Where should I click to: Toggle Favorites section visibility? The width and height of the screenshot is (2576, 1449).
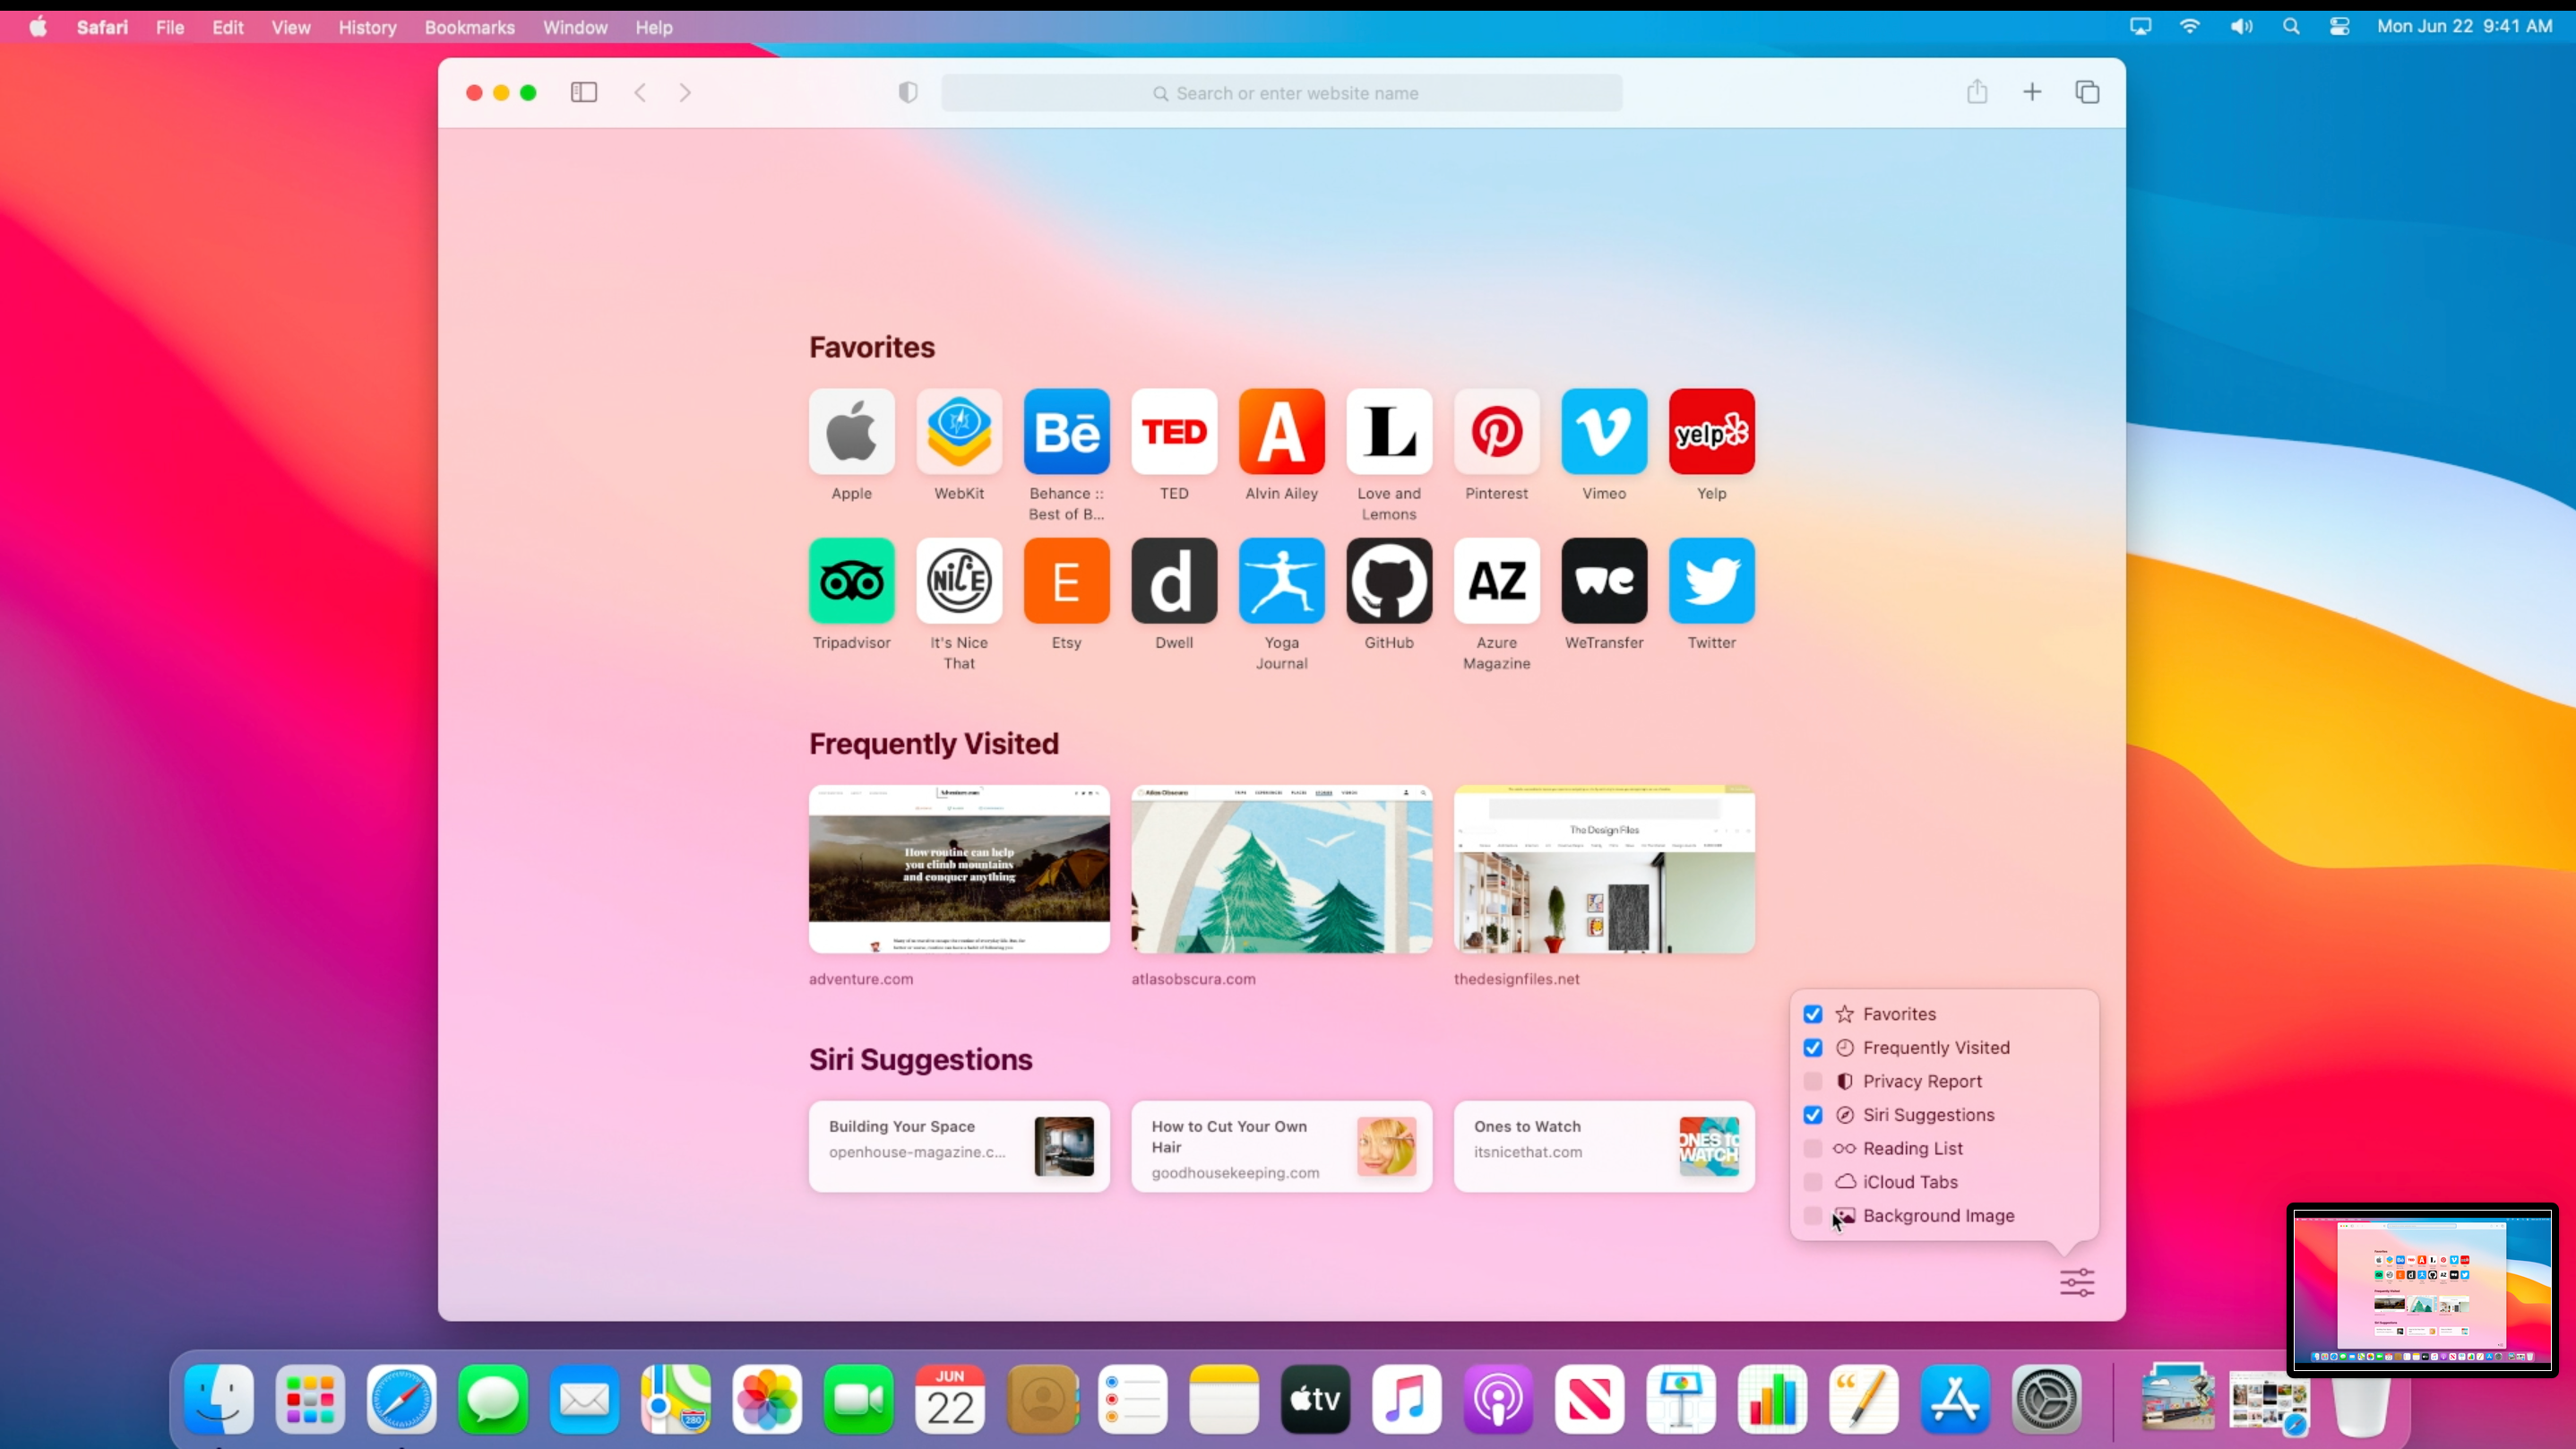coord(1812,1013)
